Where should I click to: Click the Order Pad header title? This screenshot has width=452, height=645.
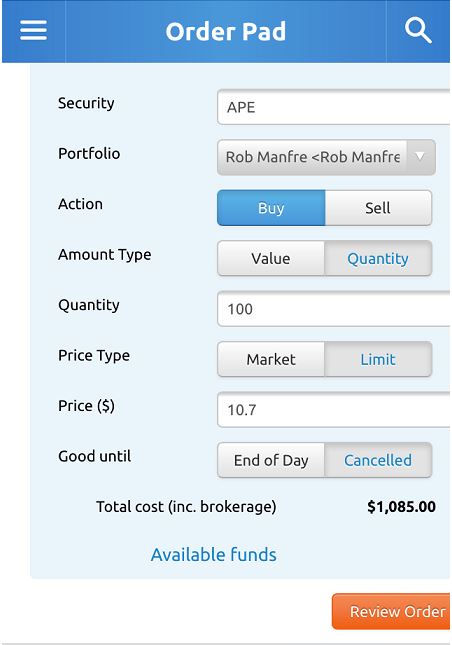pyautogui.click(x=225, y=31)
